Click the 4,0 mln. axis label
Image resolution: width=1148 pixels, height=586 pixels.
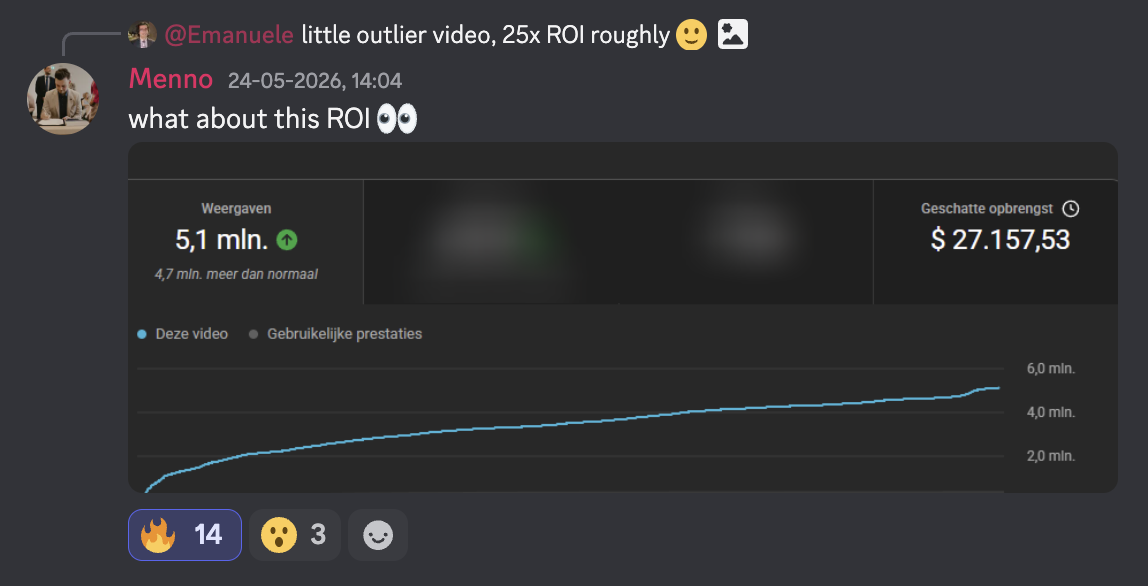pyautogui.click(x=1051, y=412)
